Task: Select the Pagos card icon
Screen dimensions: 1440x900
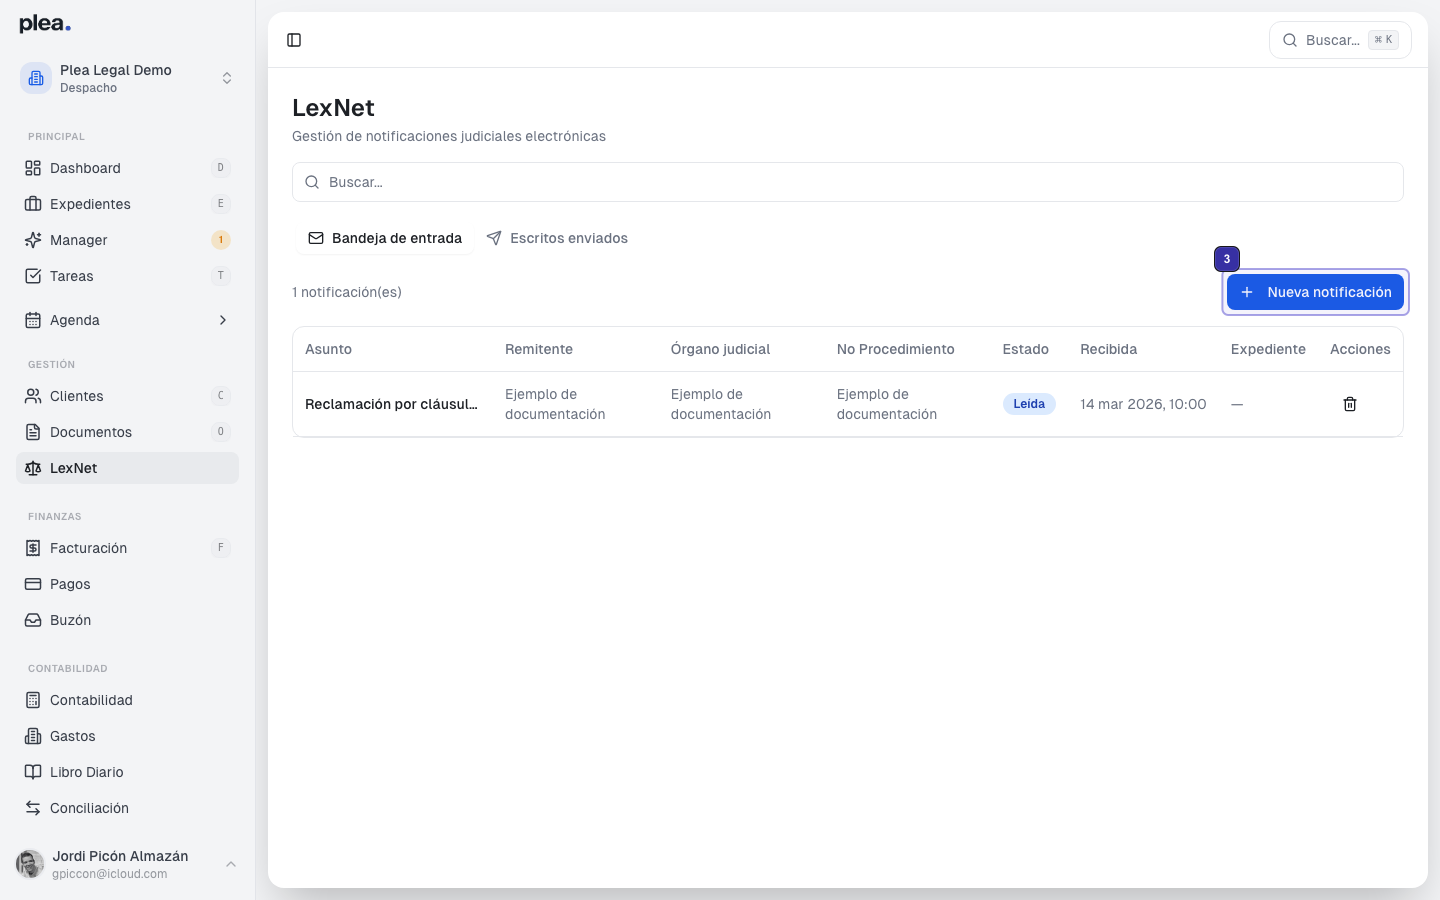Action: [33, 584]
